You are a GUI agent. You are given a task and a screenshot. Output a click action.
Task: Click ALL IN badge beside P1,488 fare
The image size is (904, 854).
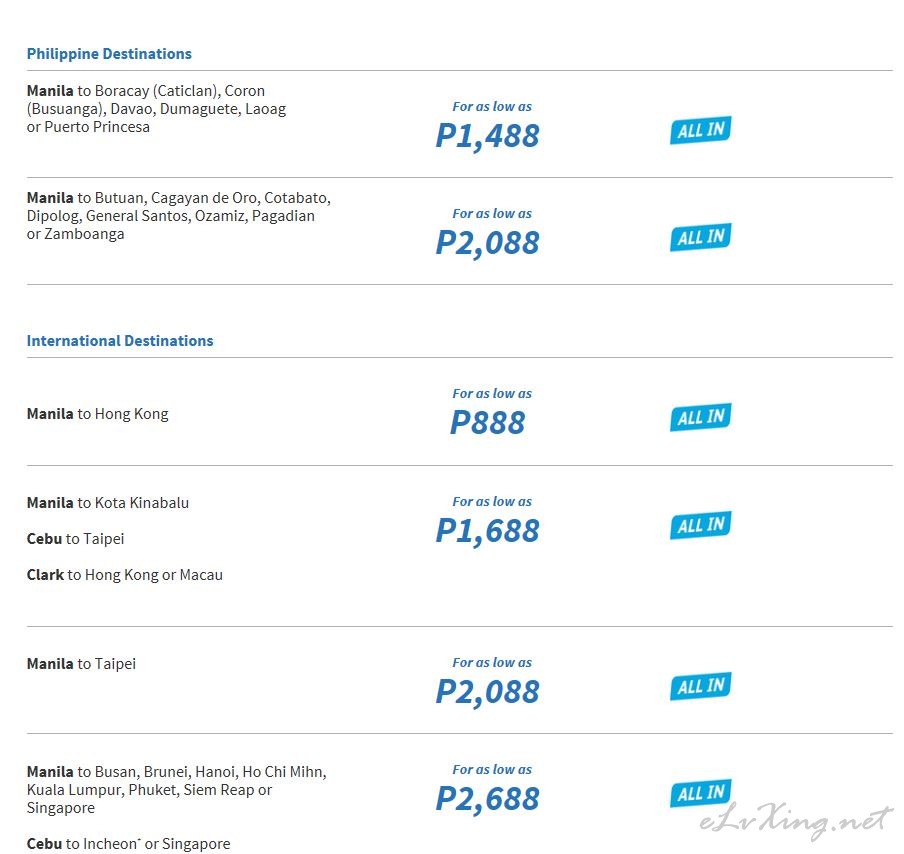700,130
